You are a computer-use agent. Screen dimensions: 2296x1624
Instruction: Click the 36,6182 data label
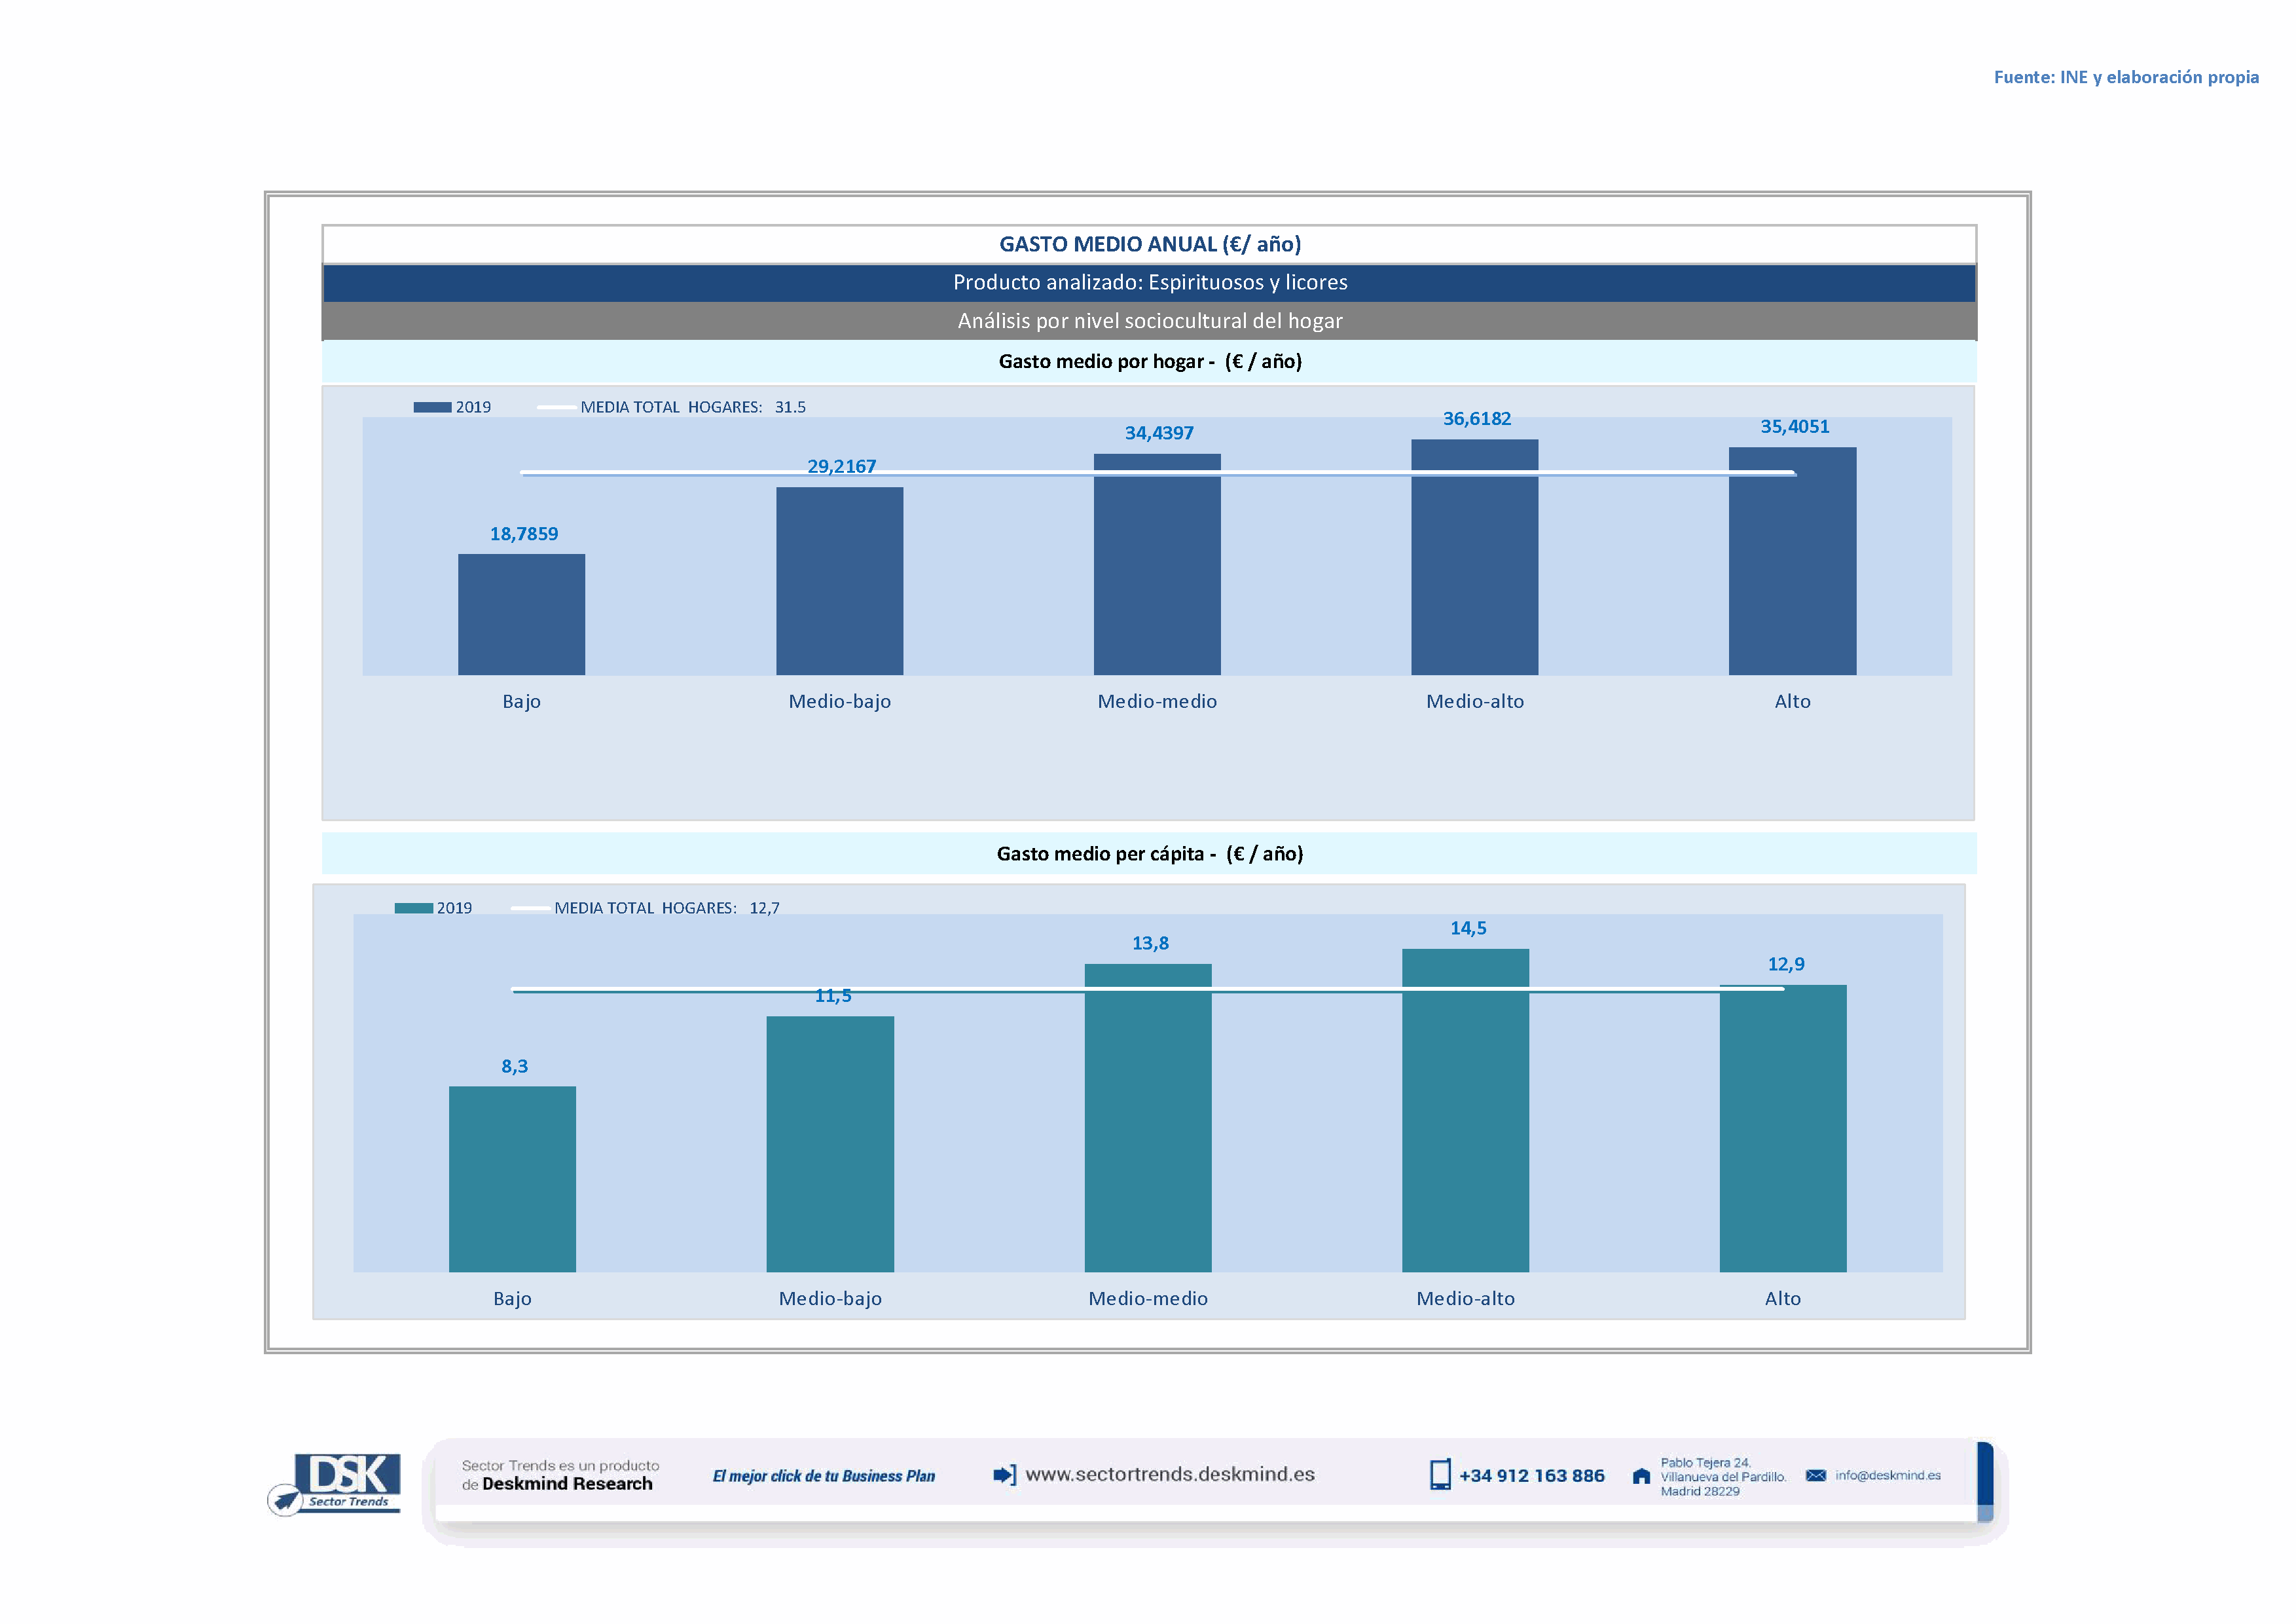(x=1476, y=419)
